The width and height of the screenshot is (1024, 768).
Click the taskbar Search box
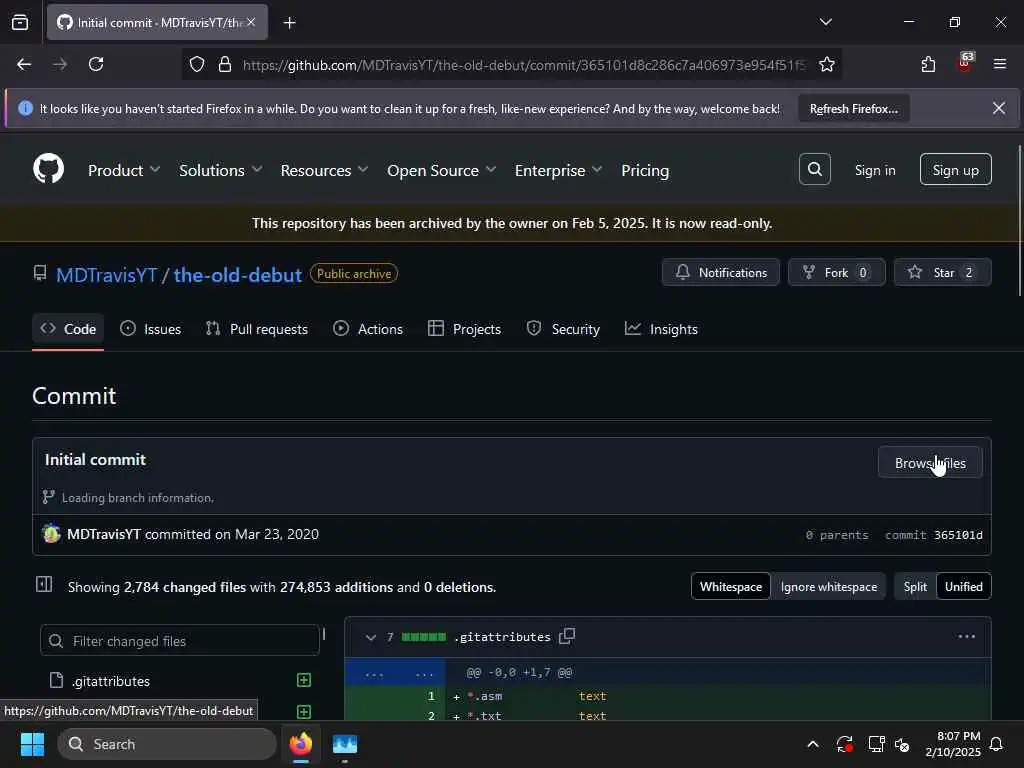(x=167, y=744)
